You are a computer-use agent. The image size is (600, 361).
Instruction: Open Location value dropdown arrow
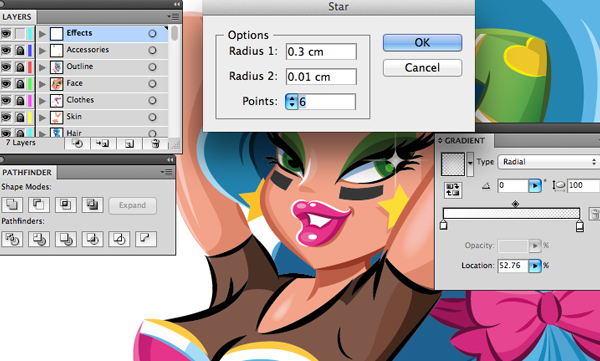tap(535, 265)
